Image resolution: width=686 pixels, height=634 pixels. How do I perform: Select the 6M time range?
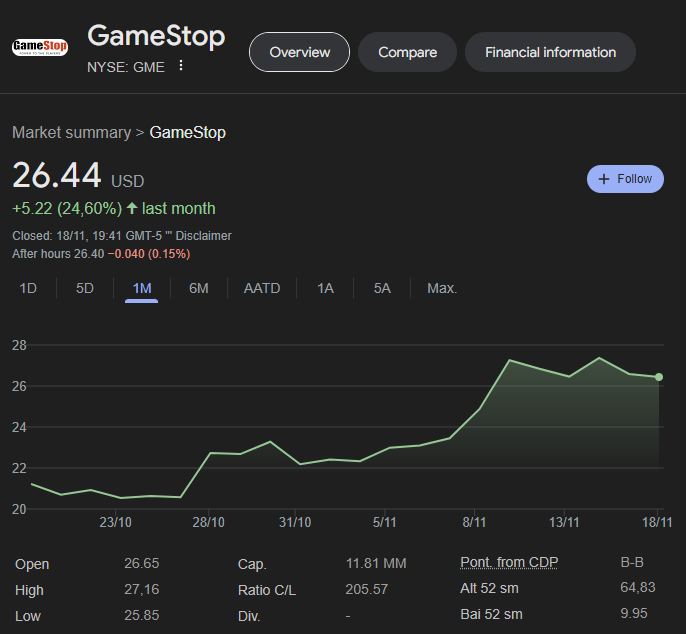pos(199,288)
